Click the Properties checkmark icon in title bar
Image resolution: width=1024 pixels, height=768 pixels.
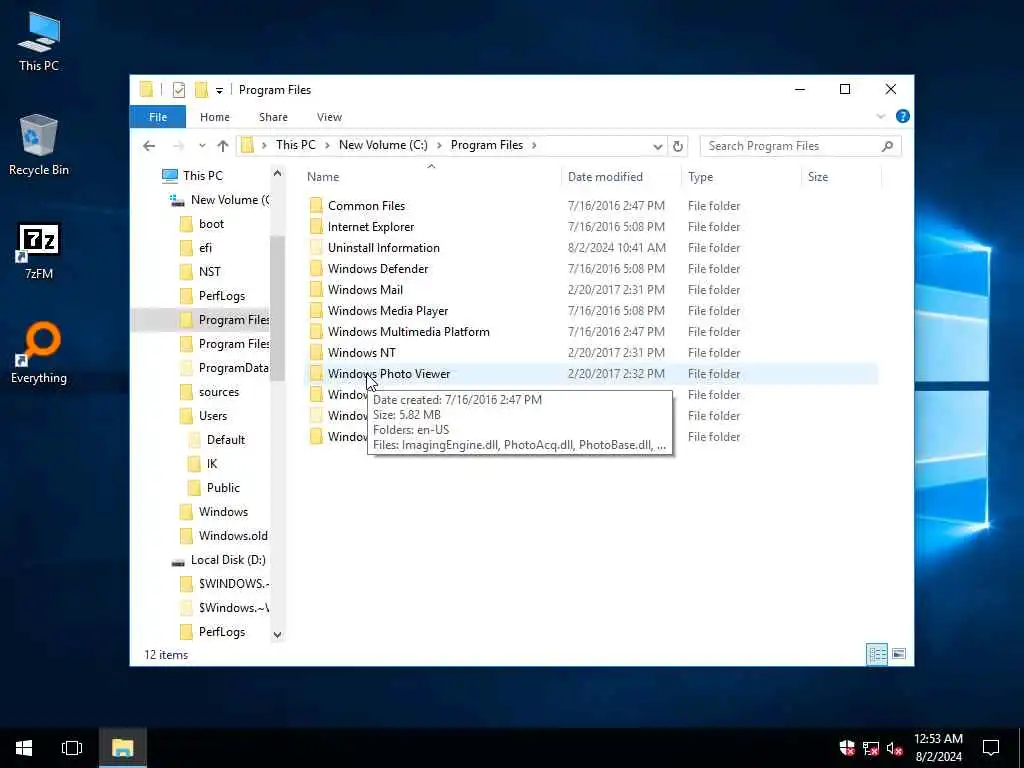coord(179,90)
